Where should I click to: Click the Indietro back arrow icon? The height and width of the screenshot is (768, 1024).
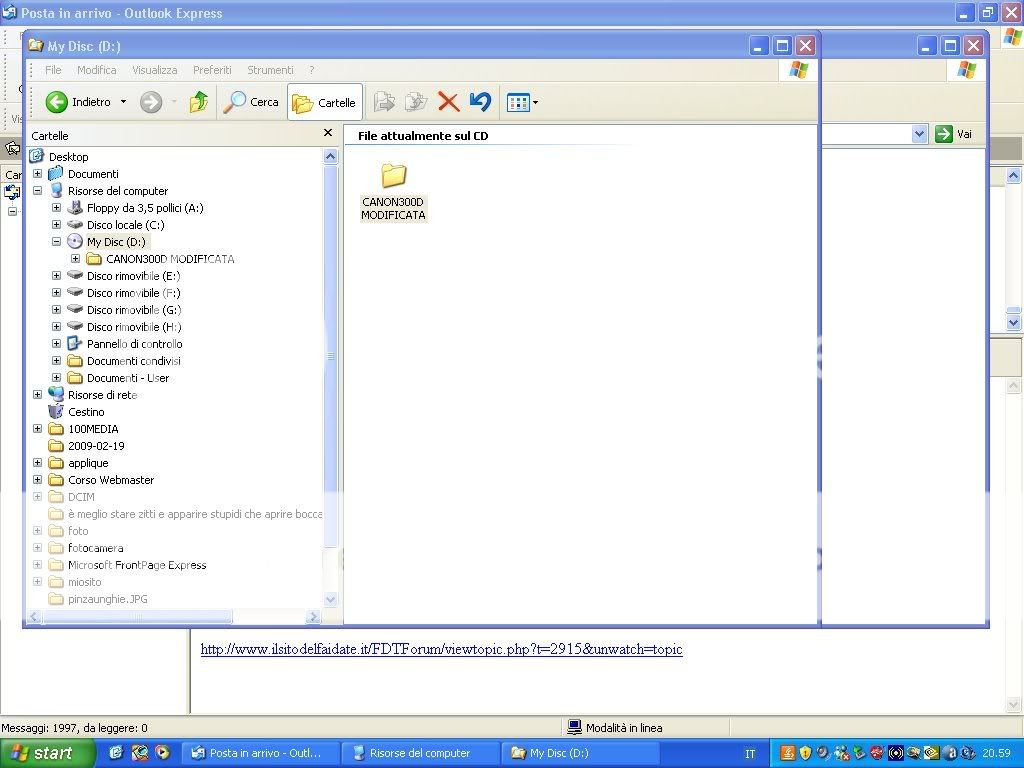(57, 102)
